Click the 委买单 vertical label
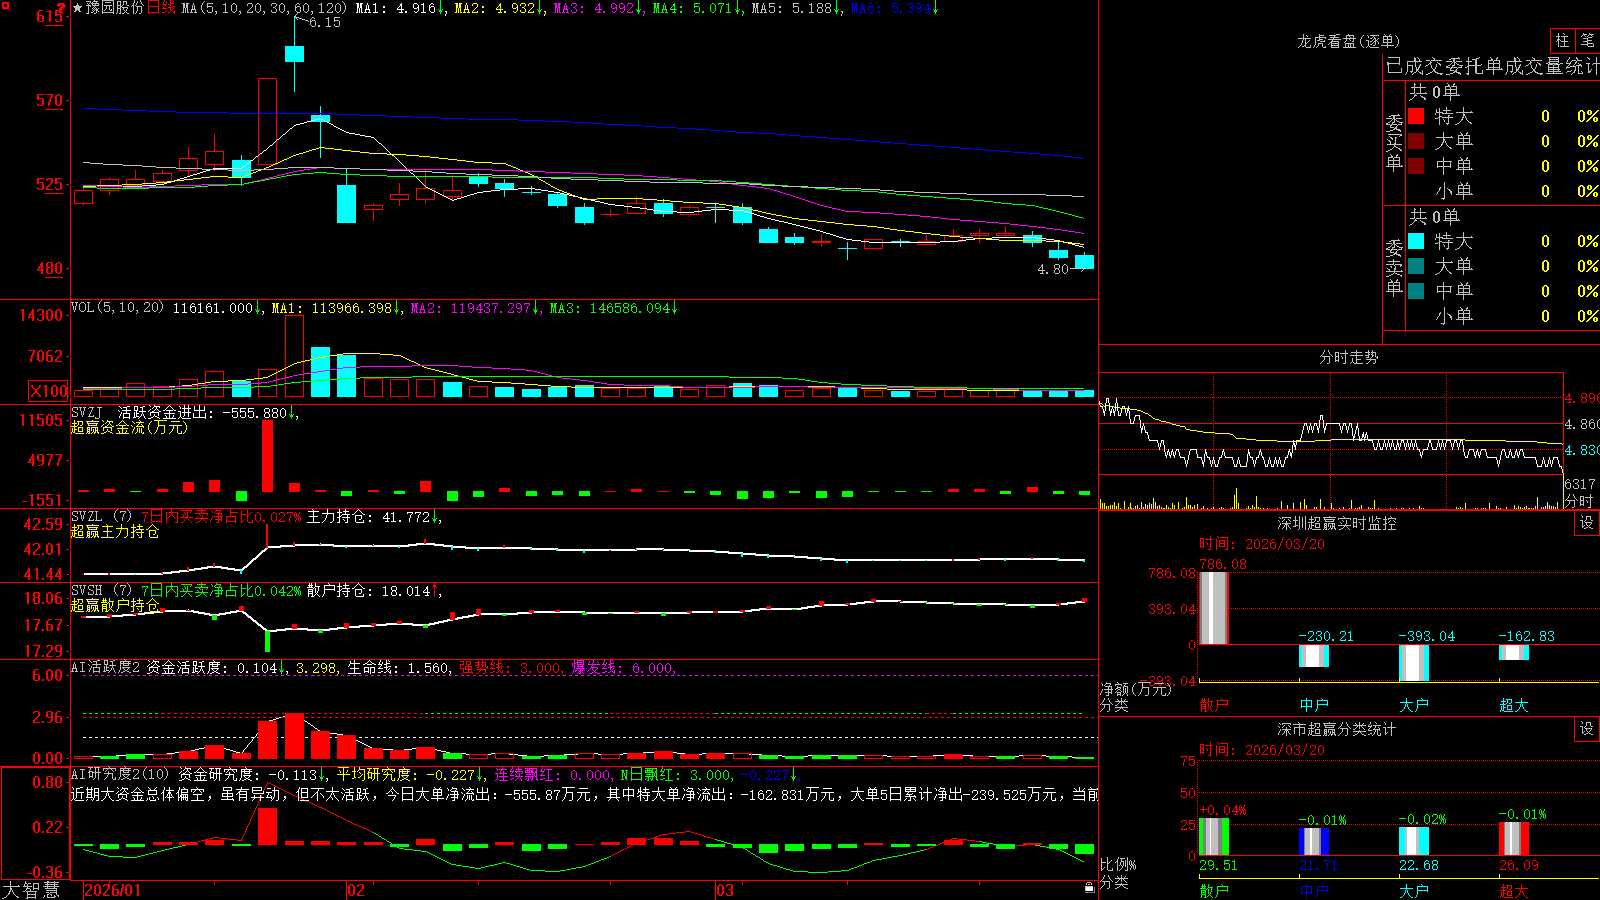 [1394, 142]
